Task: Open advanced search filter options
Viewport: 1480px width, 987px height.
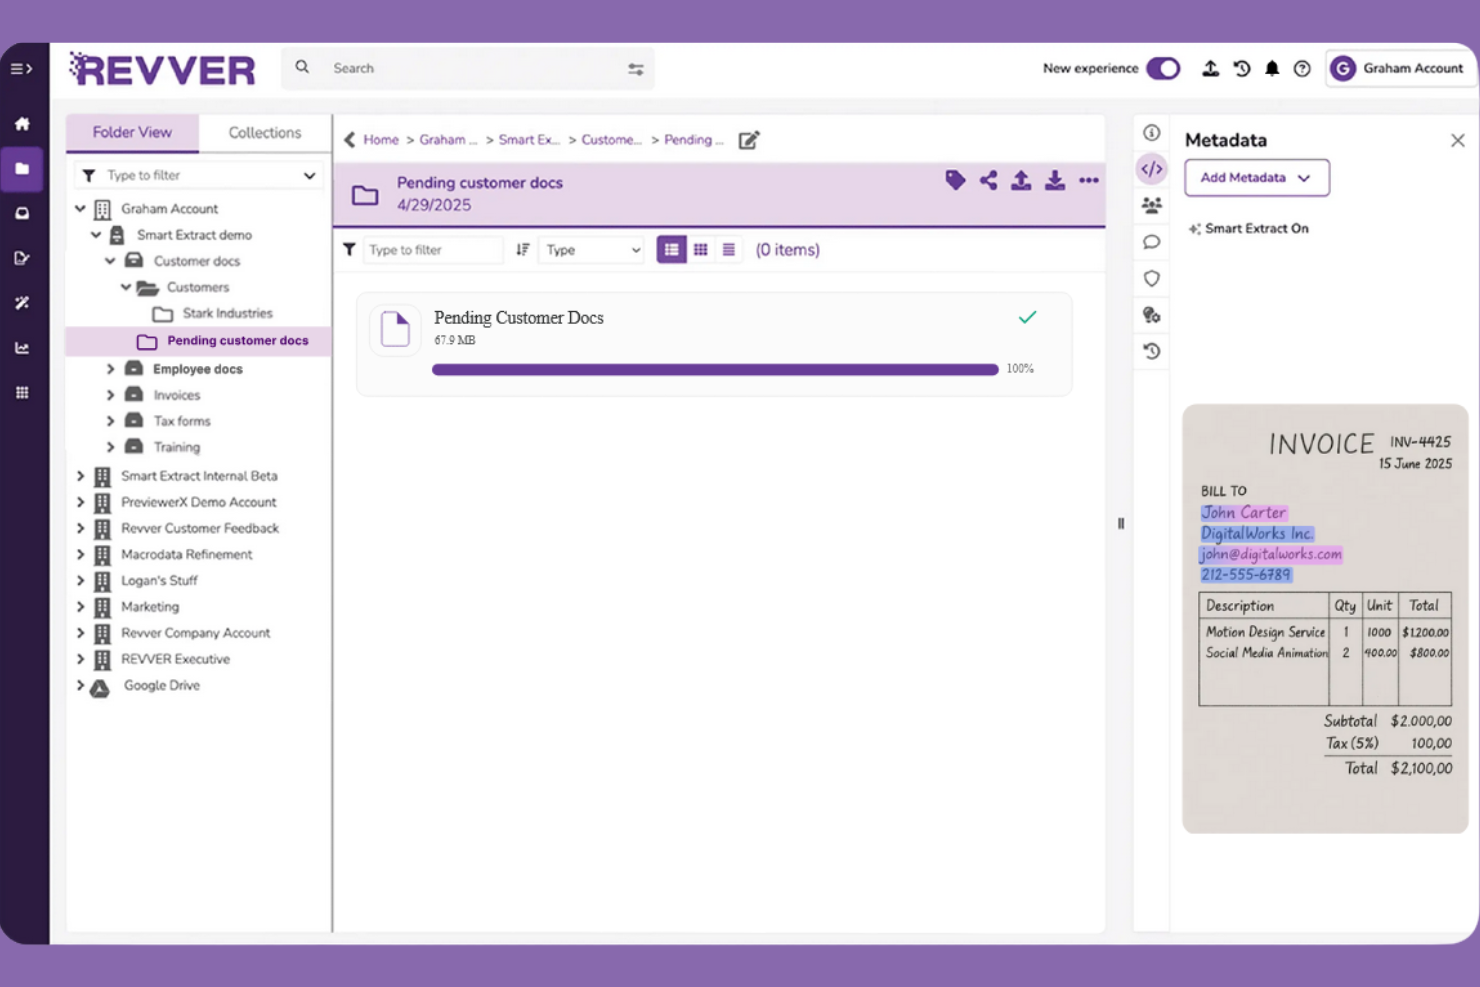Action: pos(635,69)
